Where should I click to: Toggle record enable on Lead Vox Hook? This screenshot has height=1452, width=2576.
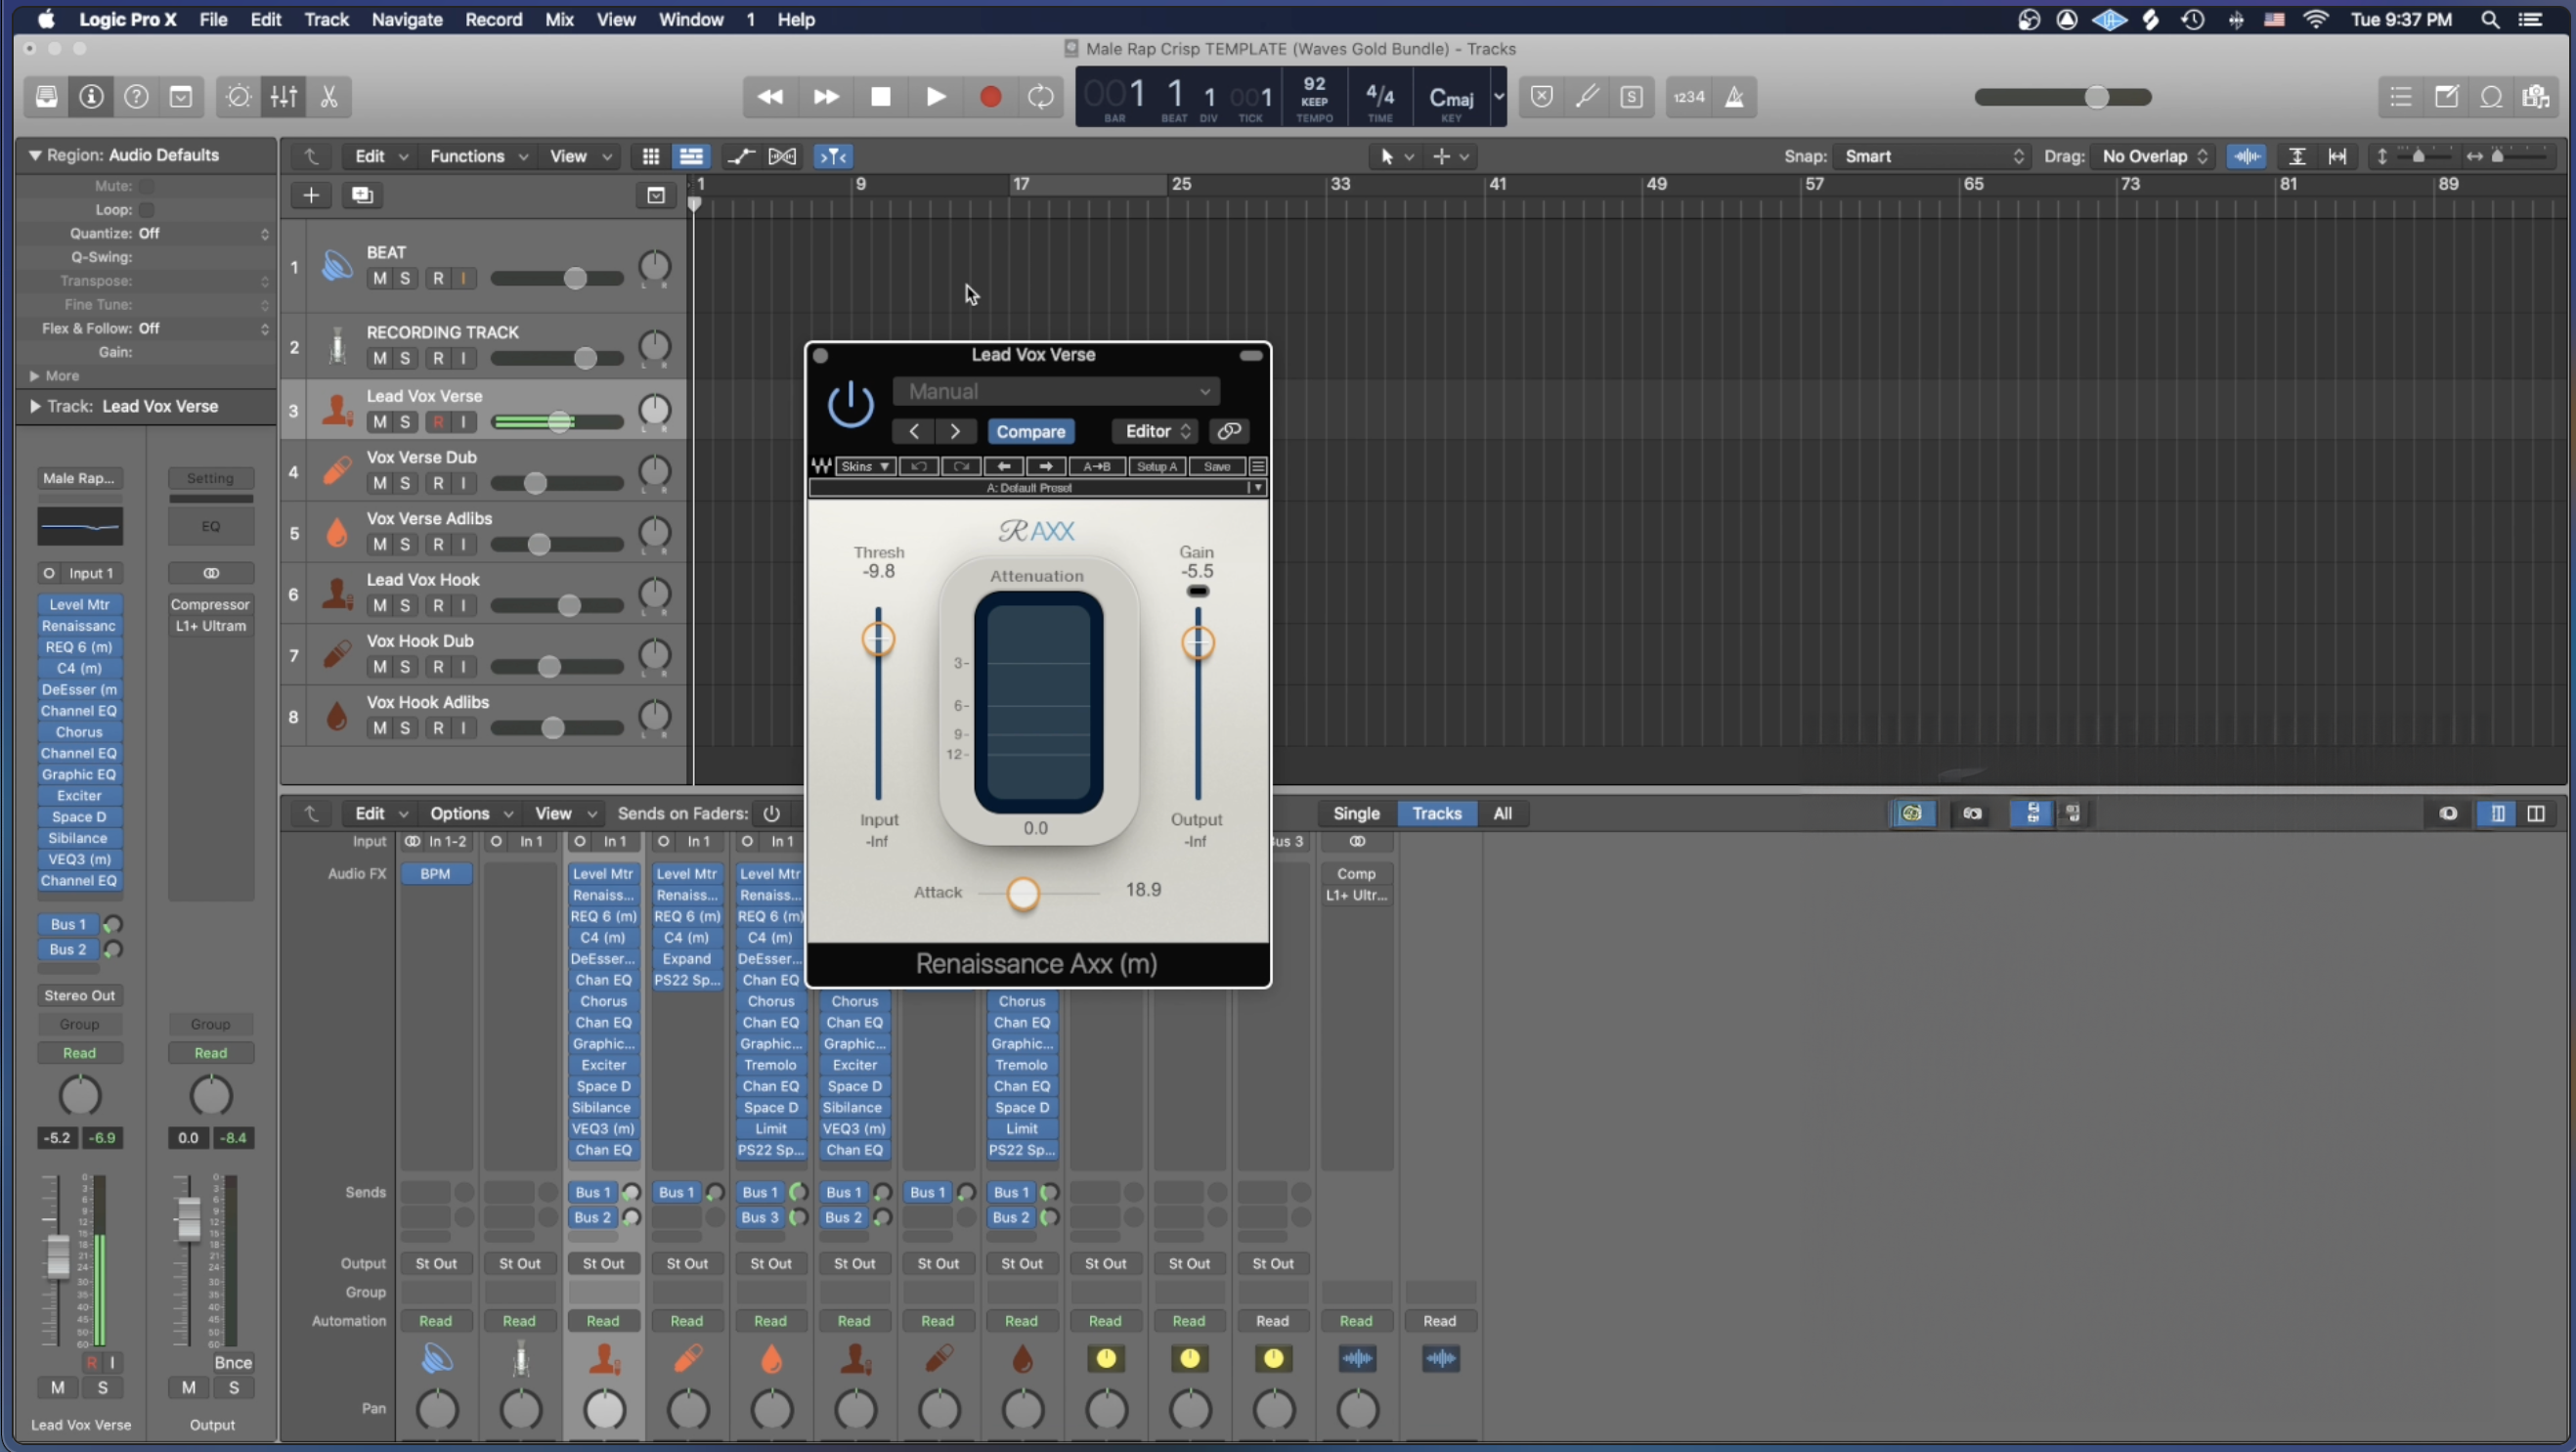coord(438,606)
